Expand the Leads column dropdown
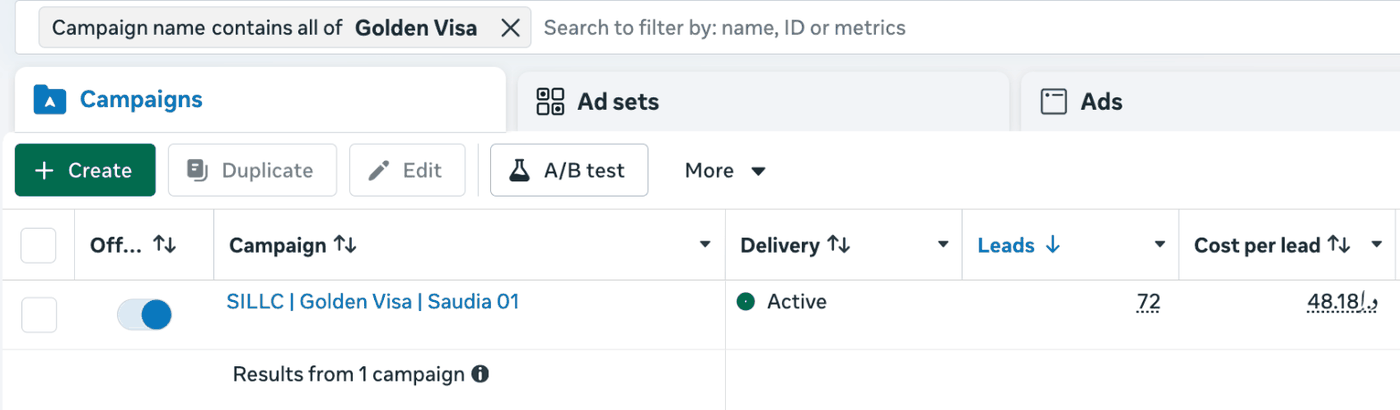This screenshot has width=1400, height=410. [1160, 245]
